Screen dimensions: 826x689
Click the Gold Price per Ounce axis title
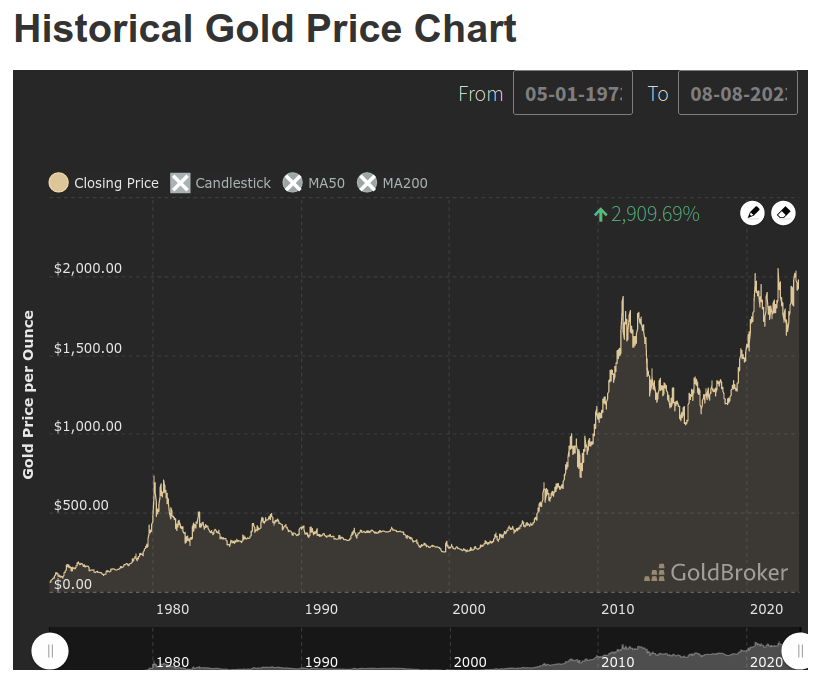28,394
